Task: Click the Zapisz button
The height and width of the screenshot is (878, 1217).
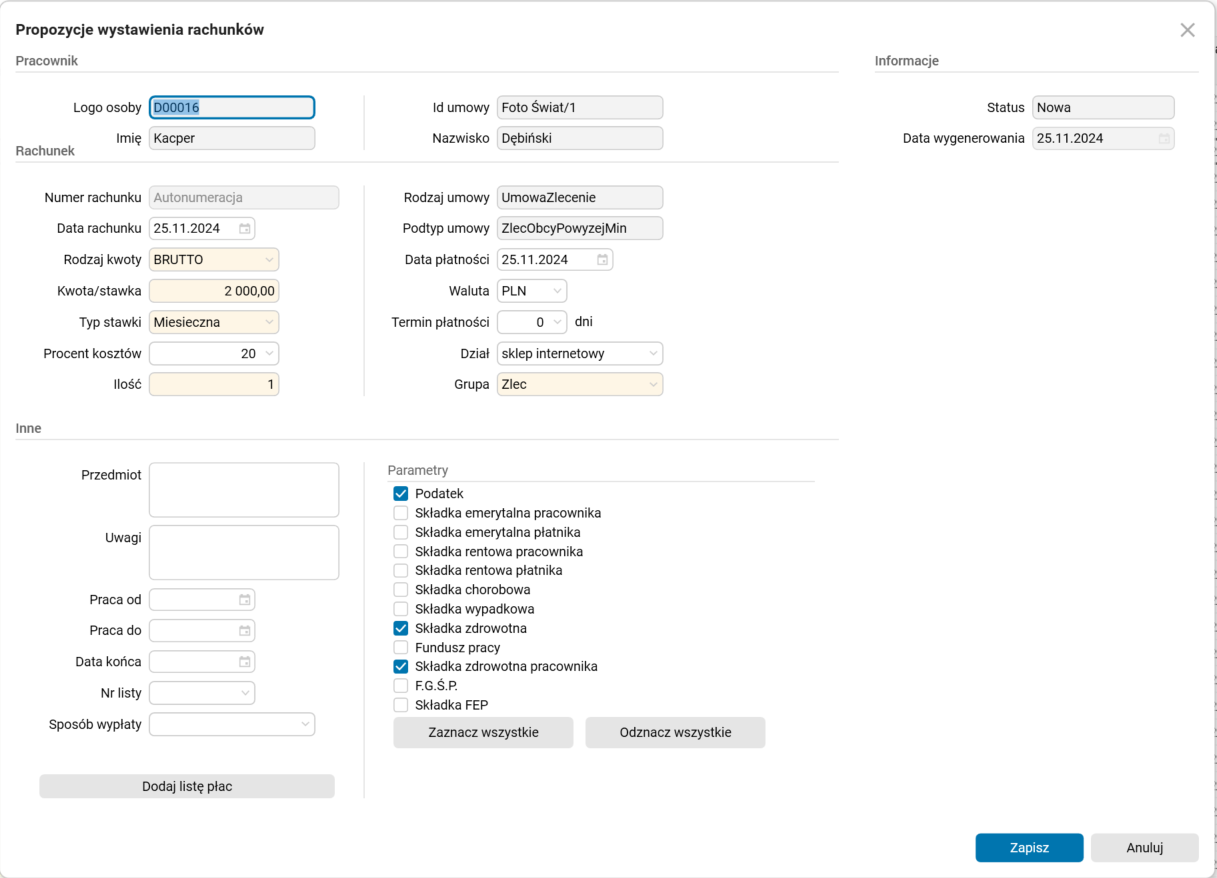Action: [x=1029, y=848]
